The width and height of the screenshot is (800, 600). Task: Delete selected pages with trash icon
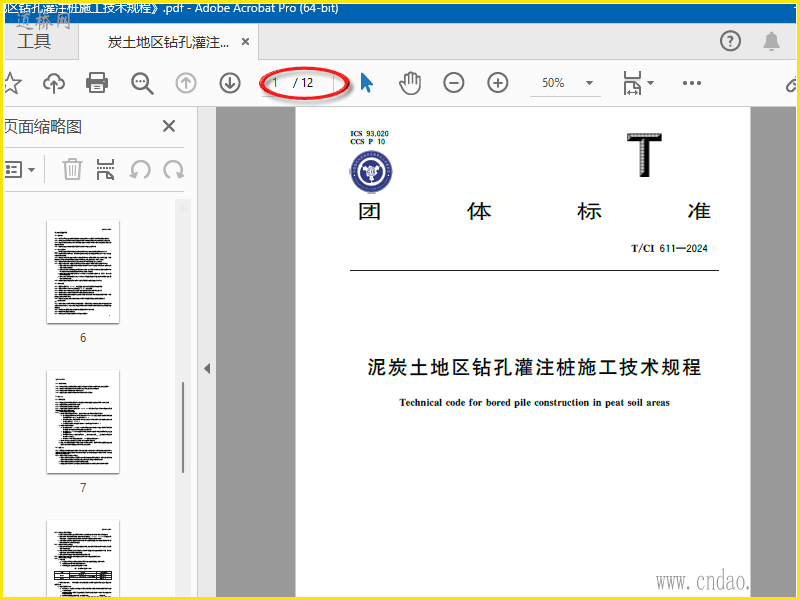coord(72,169)
